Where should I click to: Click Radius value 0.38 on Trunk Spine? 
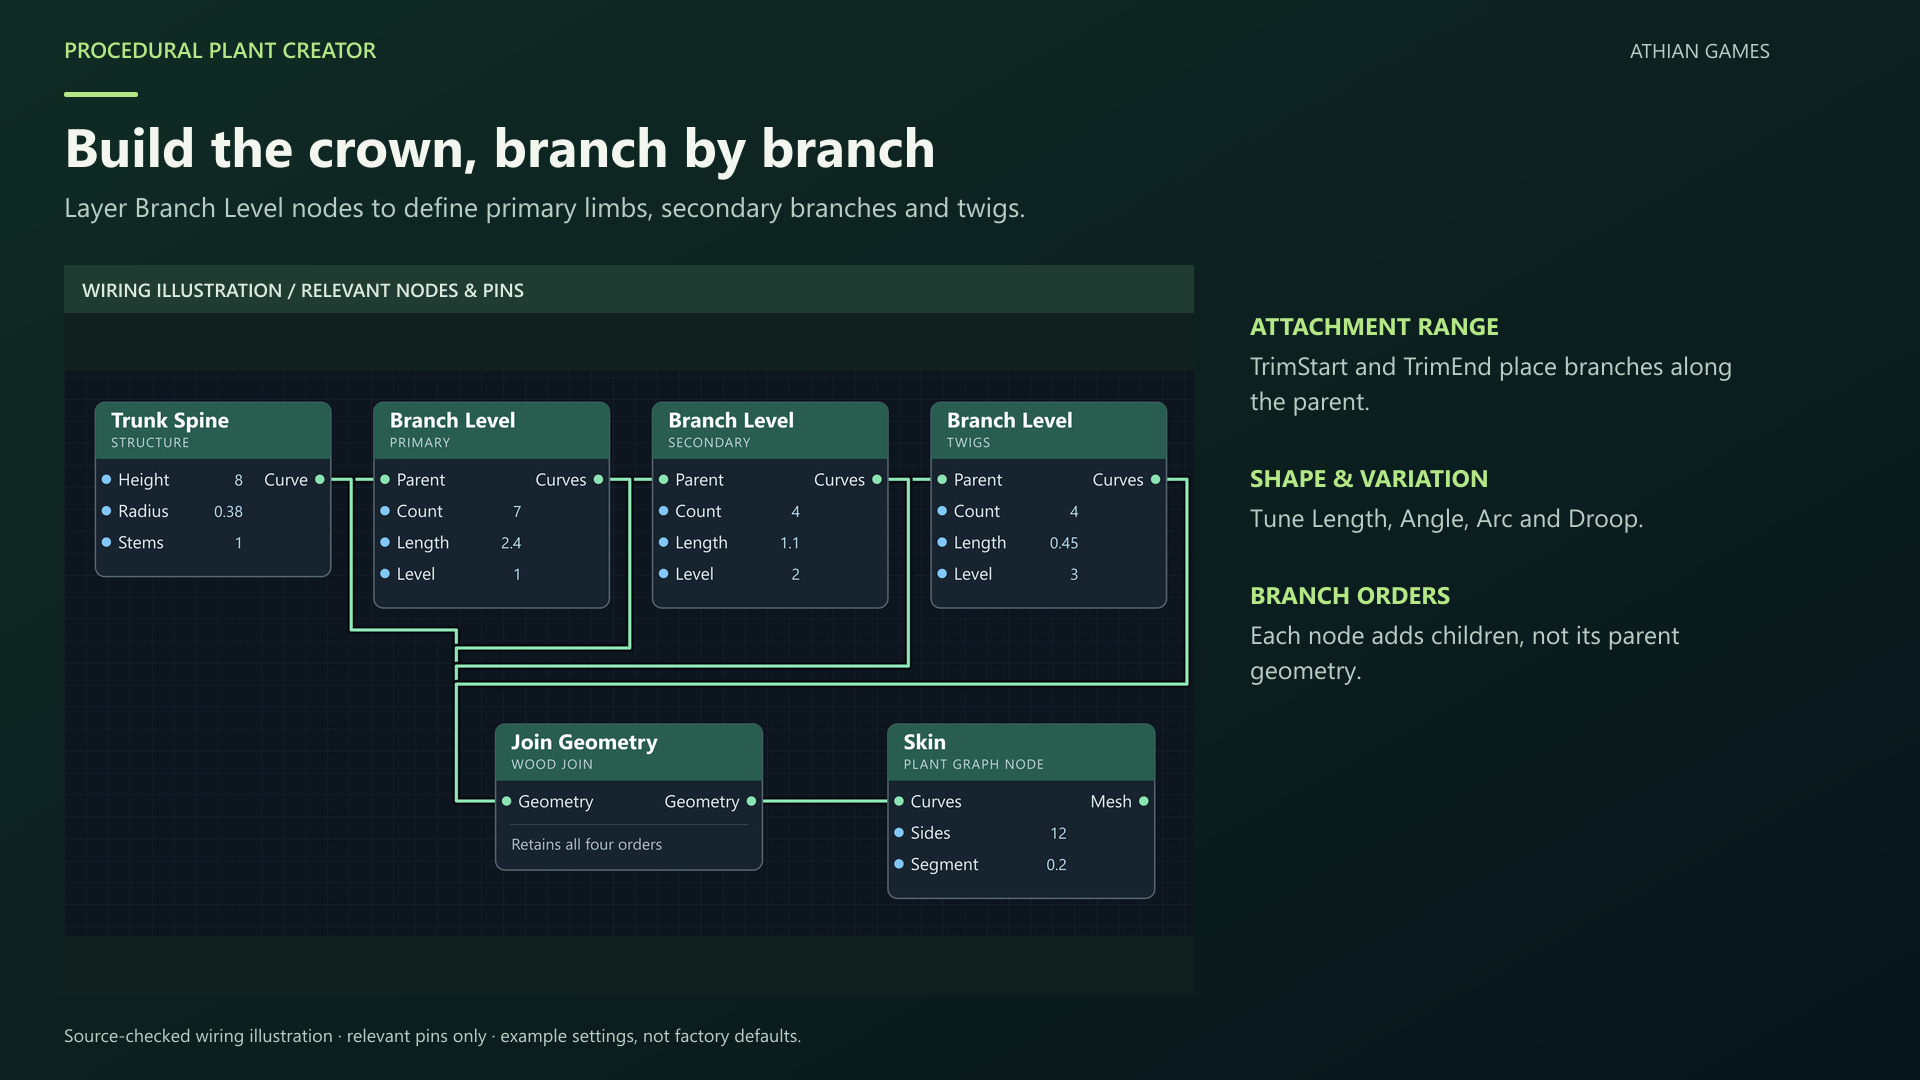(x=228, y=512)
